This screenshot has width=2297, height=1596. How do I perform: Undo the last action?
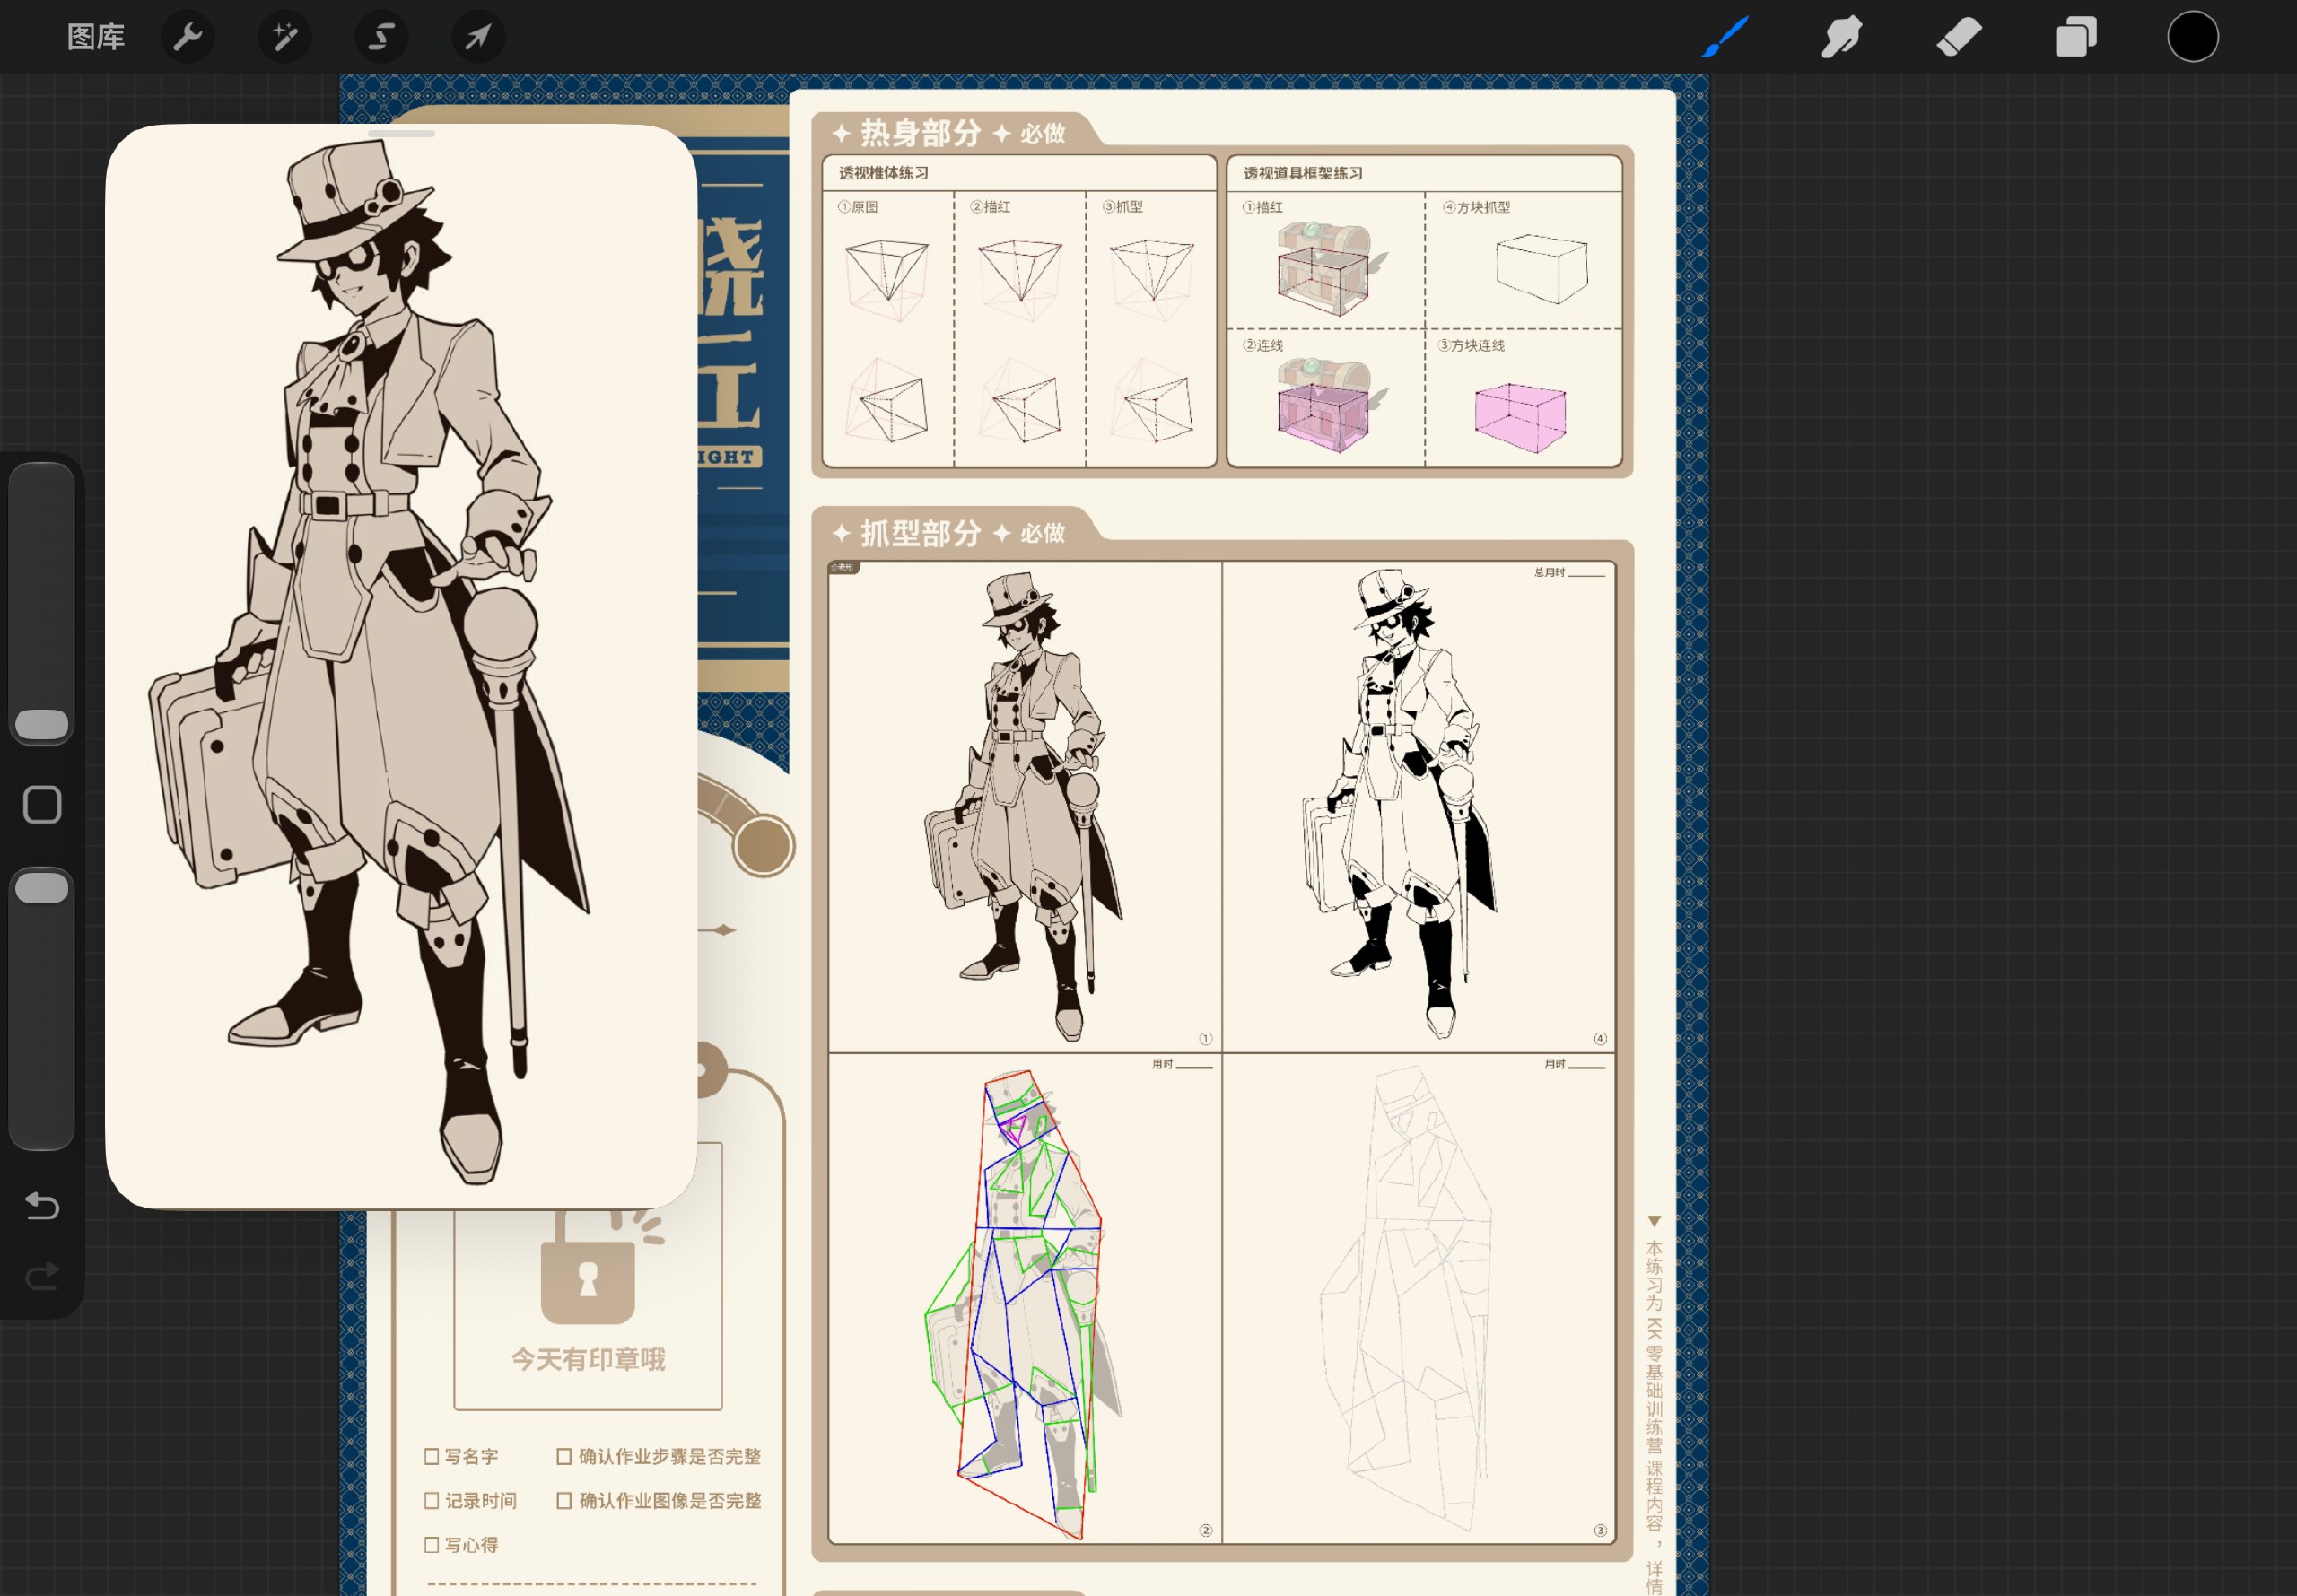tap(42, 1206)
